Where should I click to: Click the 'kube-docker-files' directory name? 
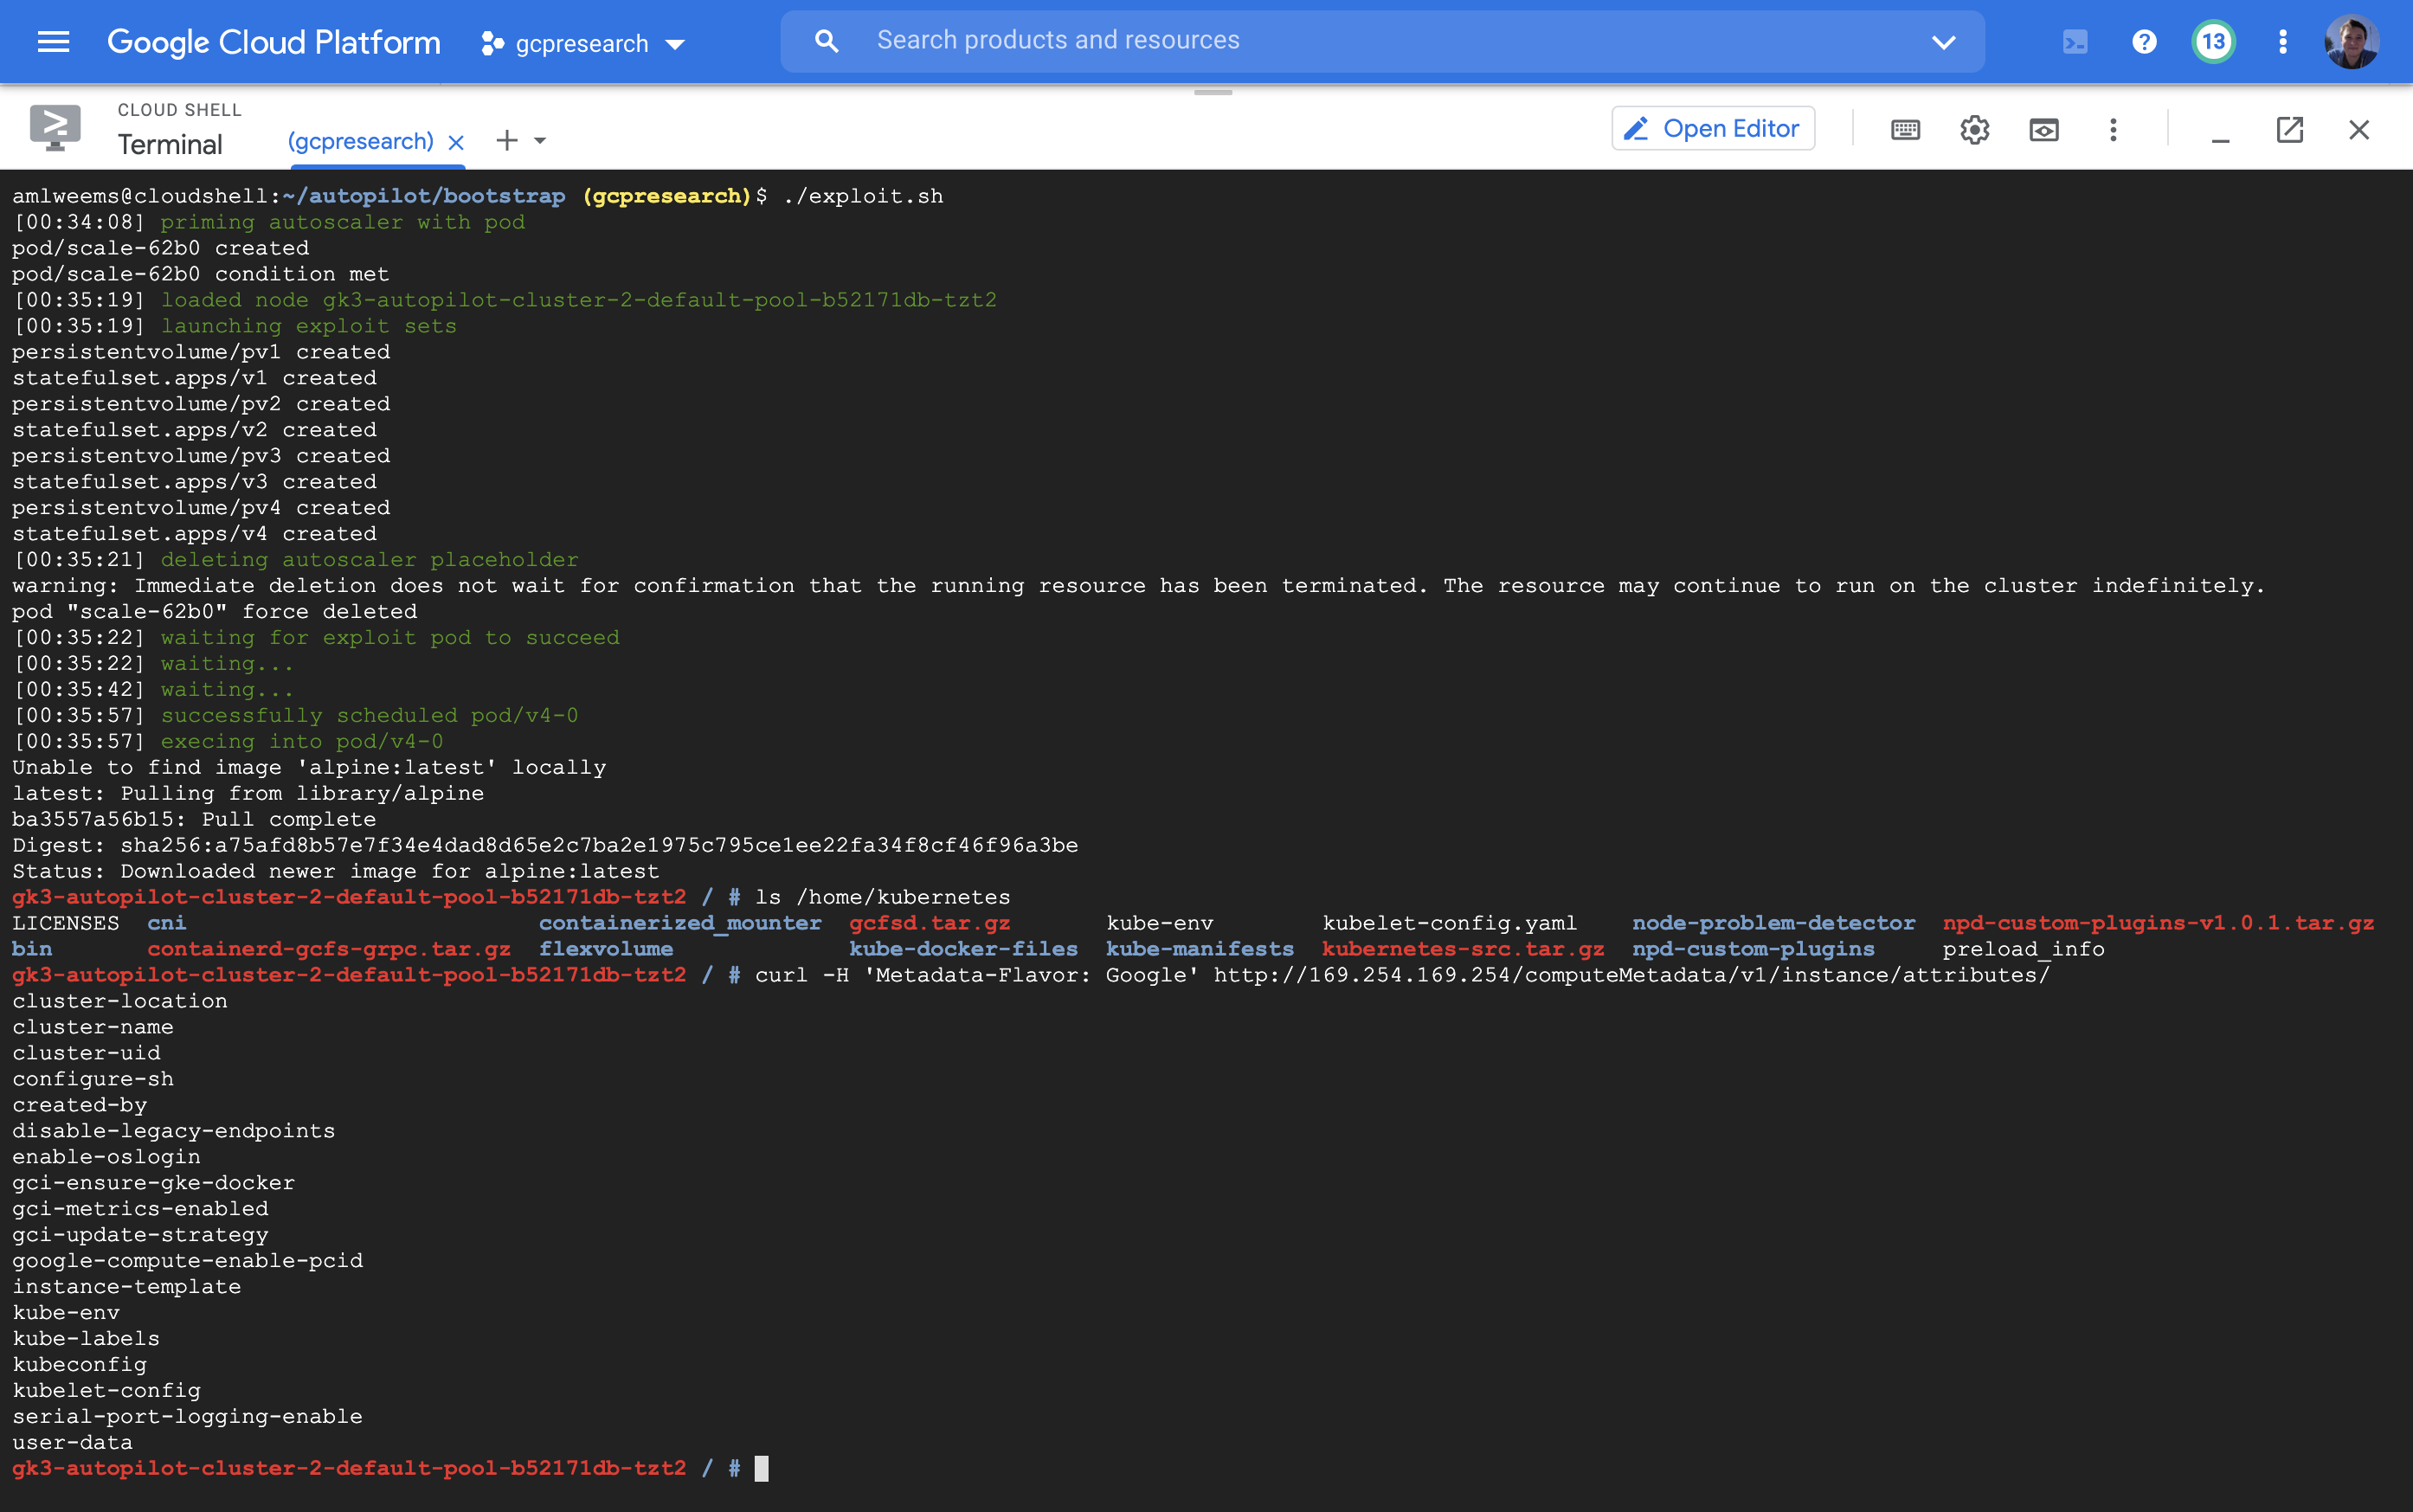pyautogui.click(x=963, y=950)
